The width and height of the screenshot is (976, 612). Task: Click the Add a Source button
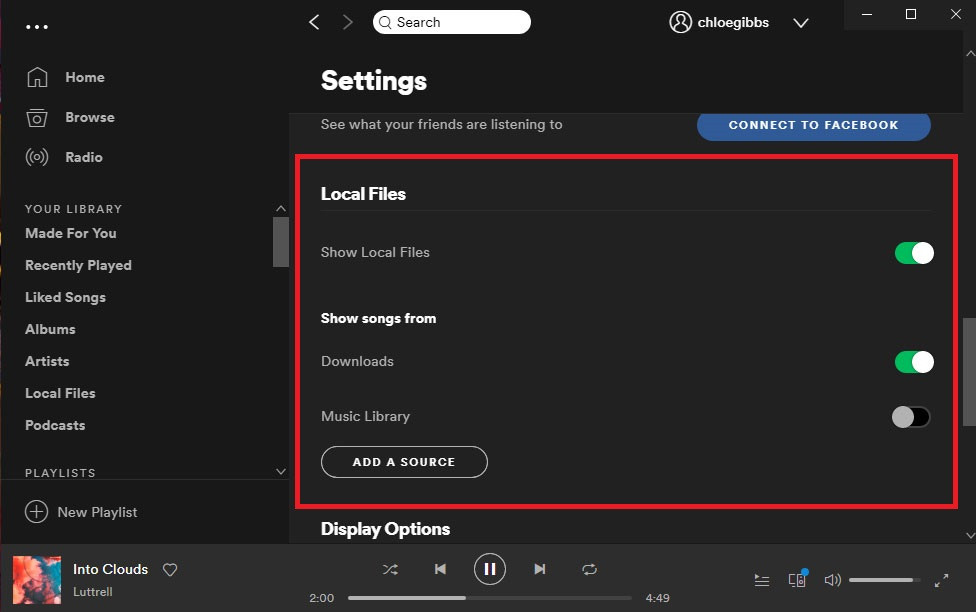(404, 462)
